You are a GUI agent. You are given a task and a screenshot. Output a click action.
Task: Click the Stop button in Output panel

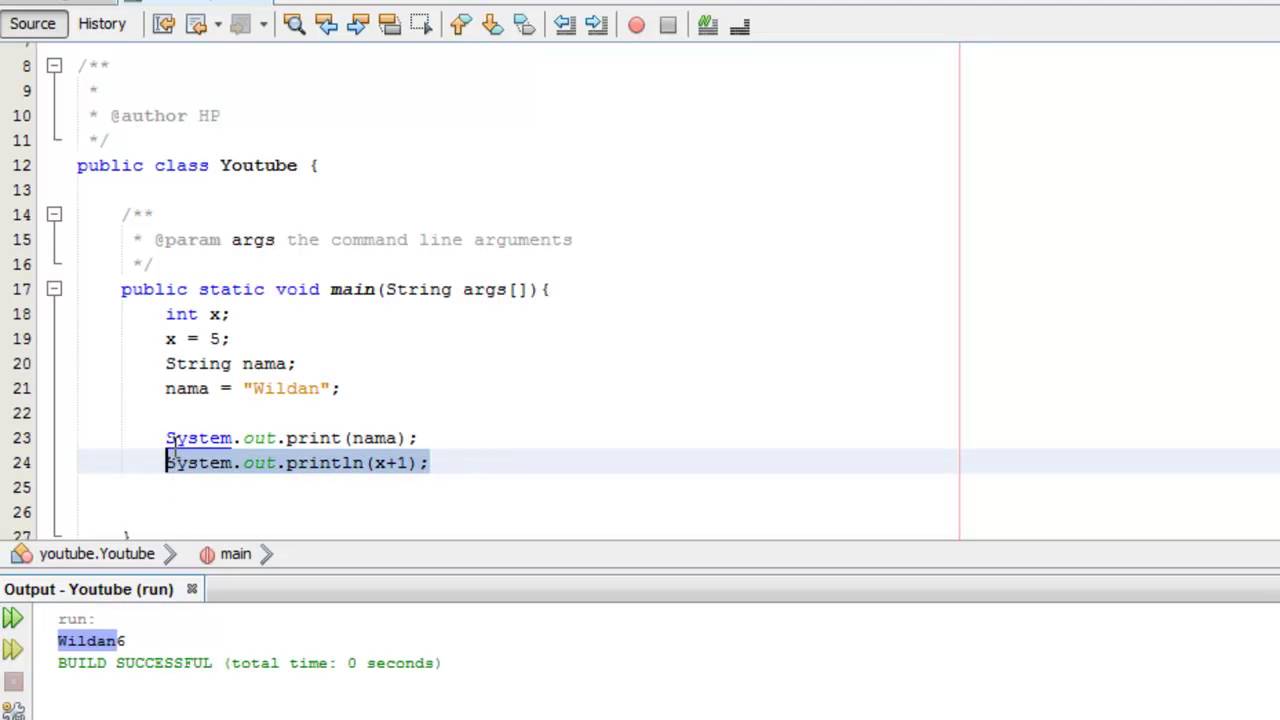pyautogui.click(x=13, y=684)
